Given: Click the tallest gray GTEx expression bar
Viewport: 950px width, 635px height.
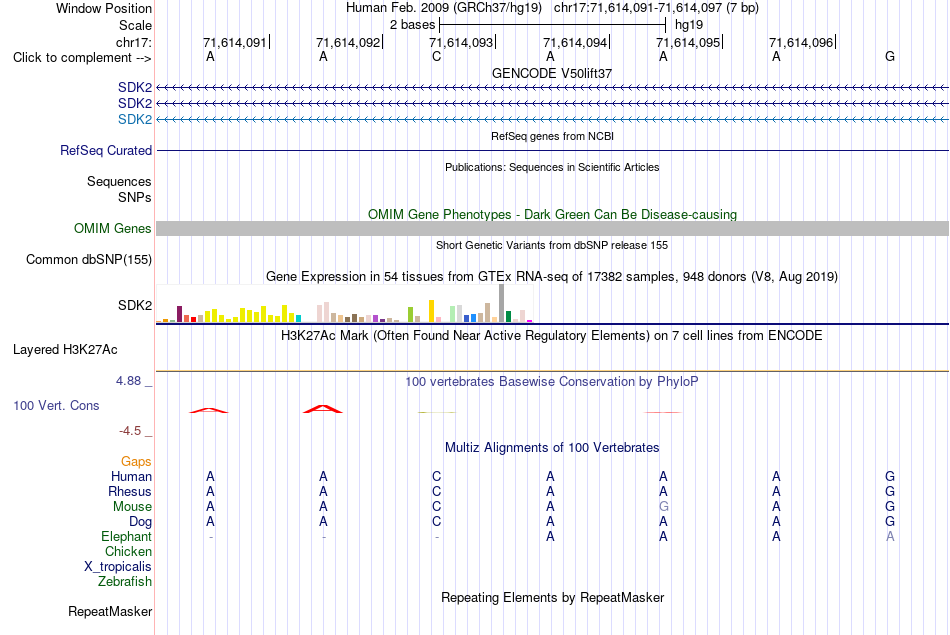Looking at the screenshot, I should pyautogui.click(x=502, y=303).
